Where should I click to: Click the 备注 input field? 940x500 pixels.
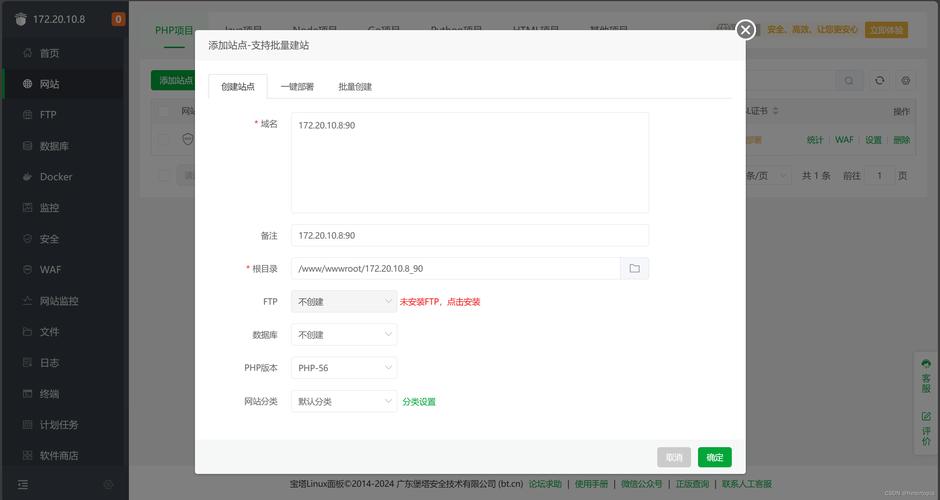click(x=470, y=235)
